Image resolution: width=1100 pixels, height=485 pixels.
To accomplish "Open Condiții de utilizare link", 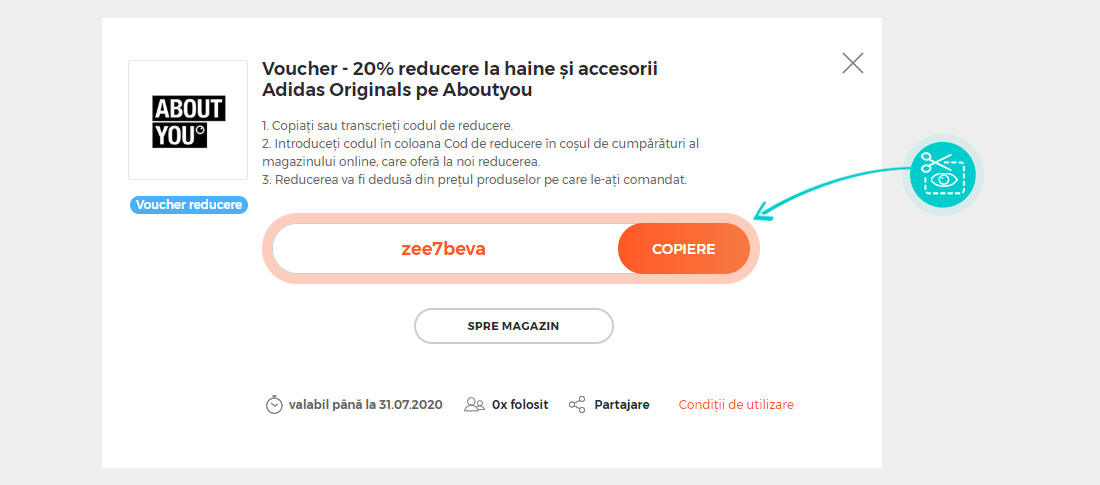I will 736,405.
